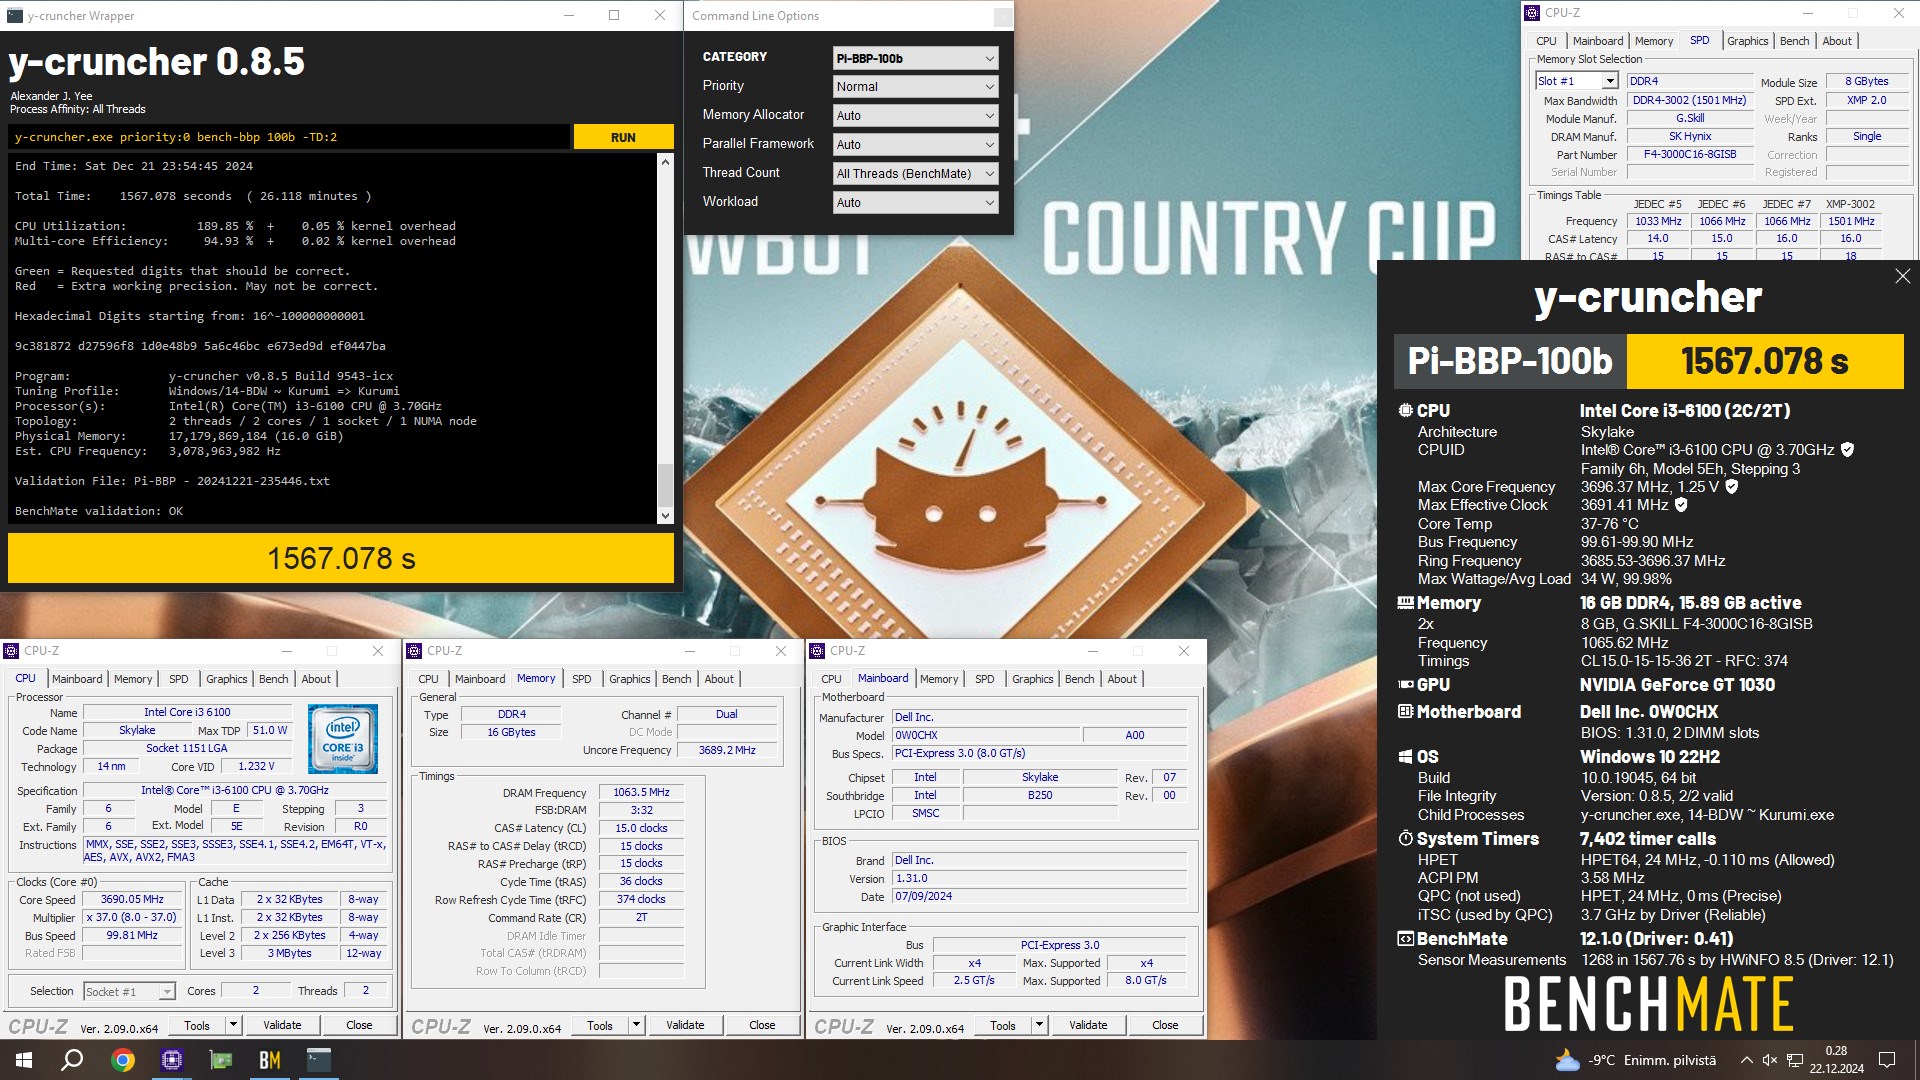
Task: Click the Memory section icon in BenchMate panel
Action: 1405,603
